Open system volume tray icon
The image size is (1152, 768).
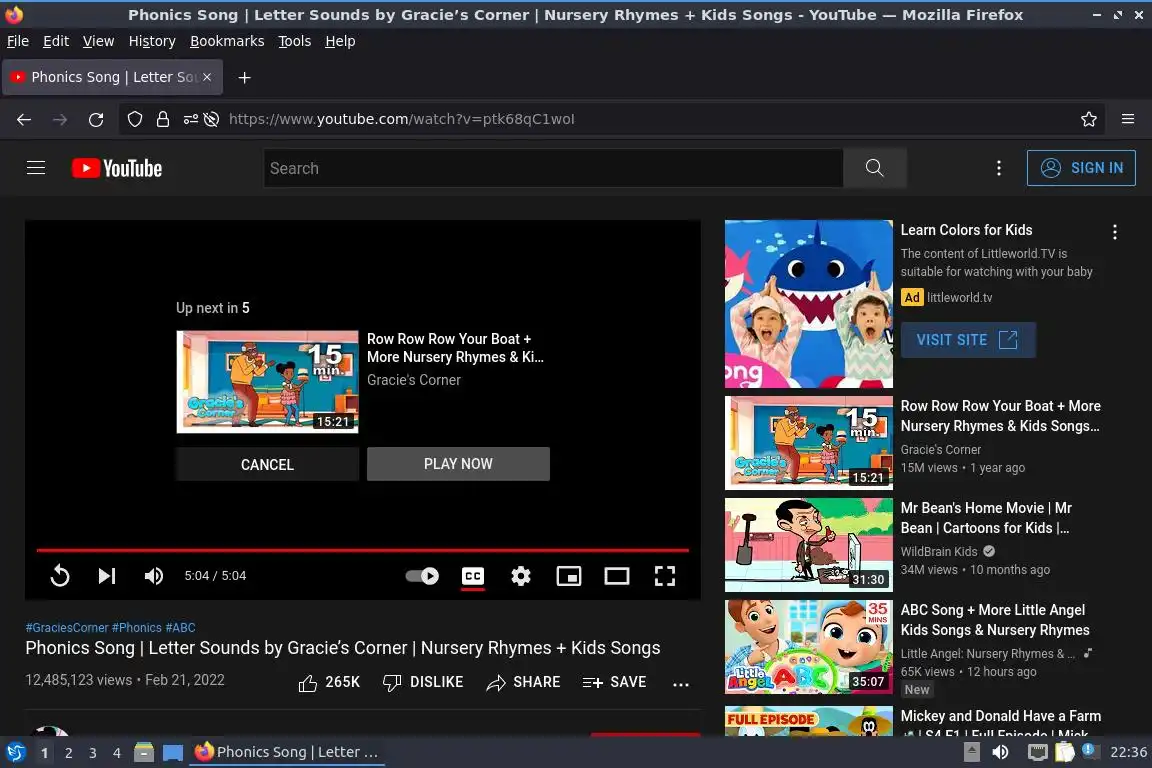pyautogui.click(x=1001, y=752)
